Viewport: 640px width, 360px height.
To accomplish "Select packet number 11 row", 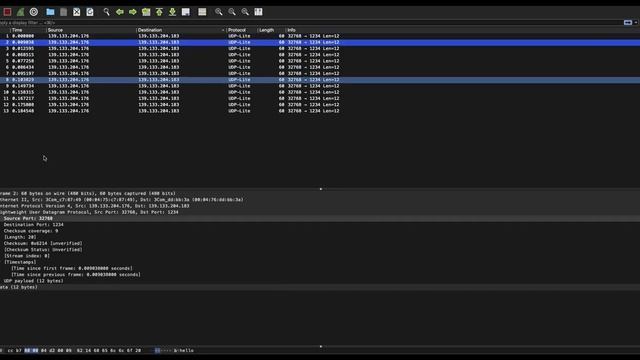I will [320, 98].
